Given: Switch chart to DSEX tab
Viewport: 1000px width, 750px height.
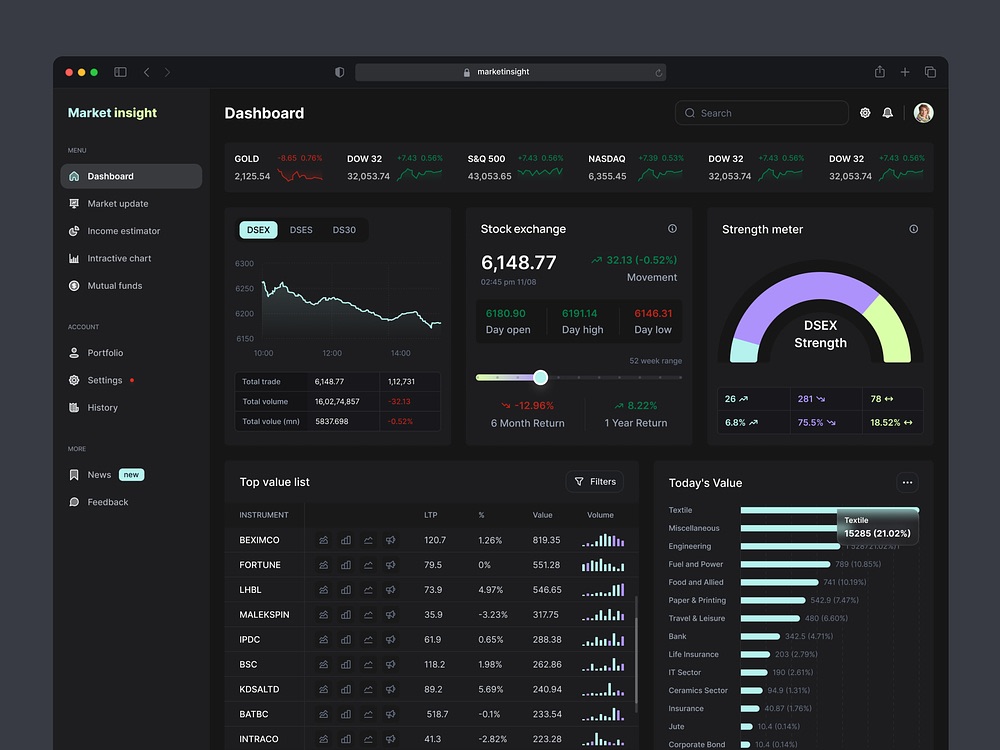Looking at the screenshot, I should click(258, 230).
